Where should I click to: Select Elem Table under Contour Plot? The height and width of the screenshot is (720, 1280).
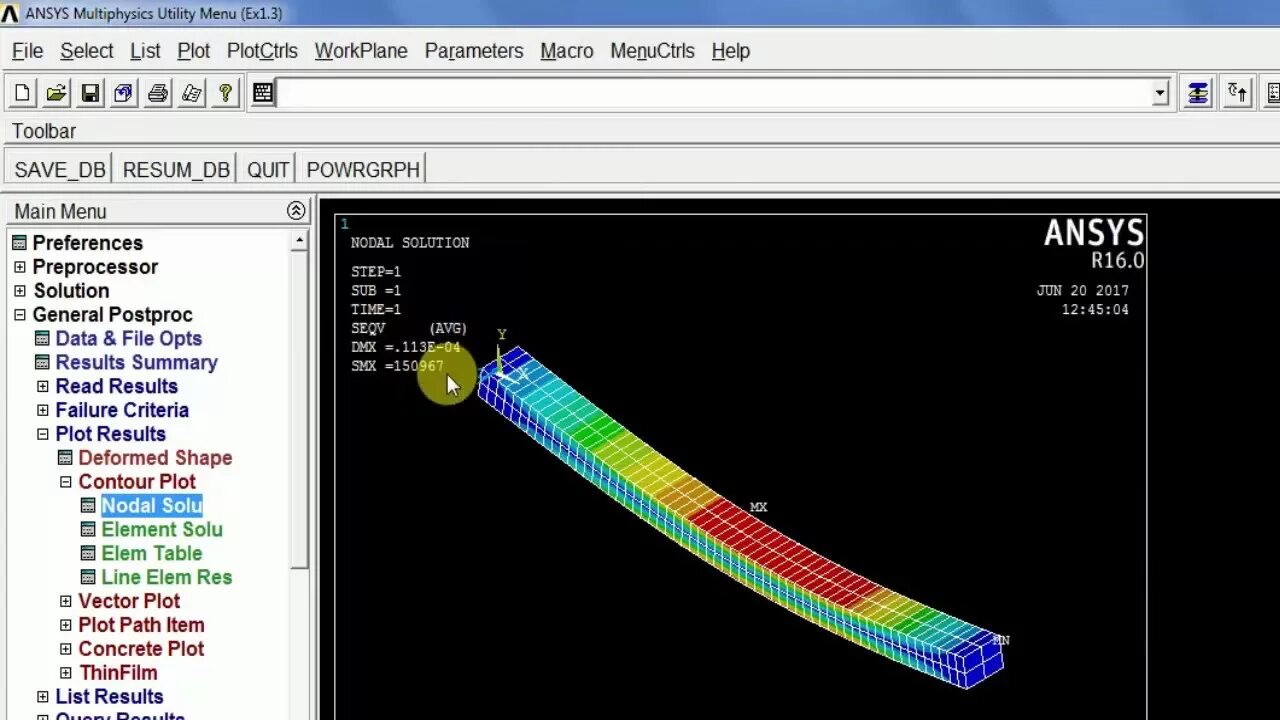point(152,554)
